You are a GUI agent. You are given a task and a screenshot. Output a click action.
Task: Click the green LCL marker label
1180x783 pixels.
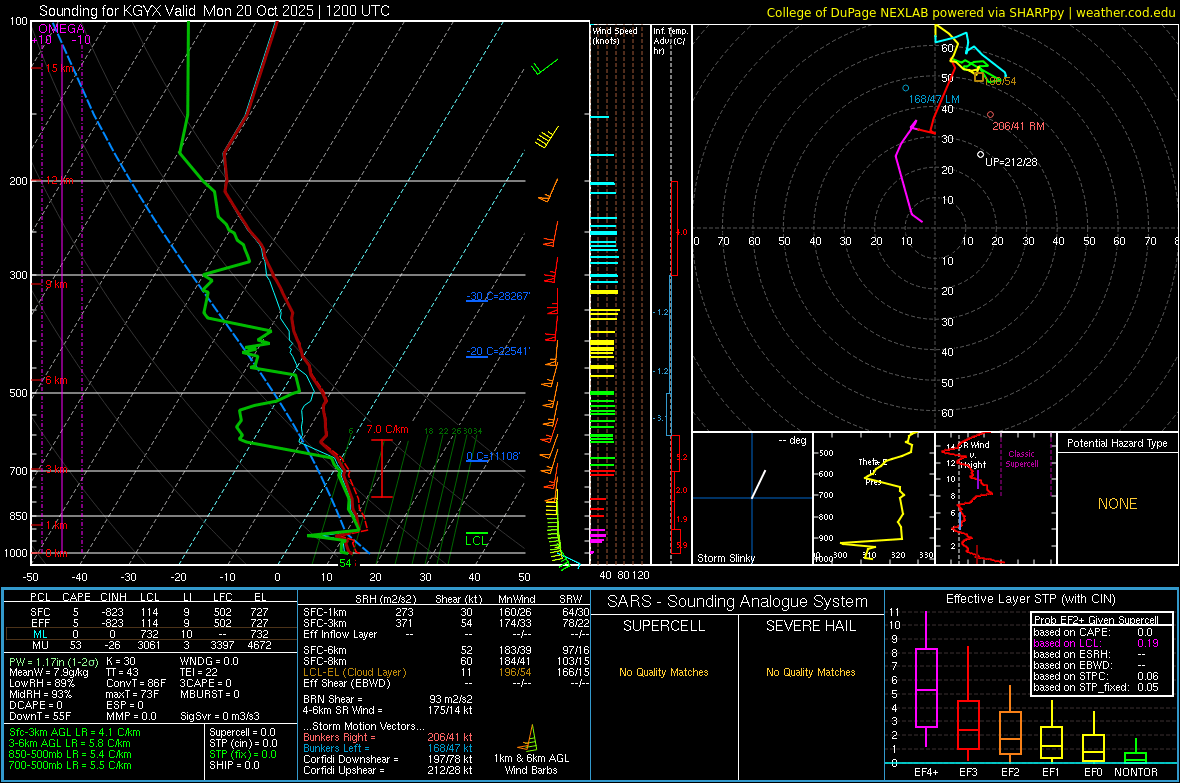(x=476, y=540)
